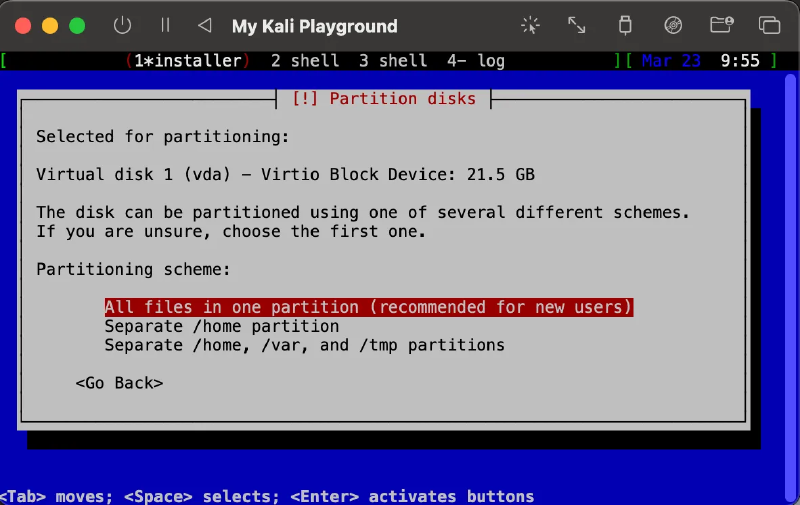Click the green full-screen window button

coord(77,26)
